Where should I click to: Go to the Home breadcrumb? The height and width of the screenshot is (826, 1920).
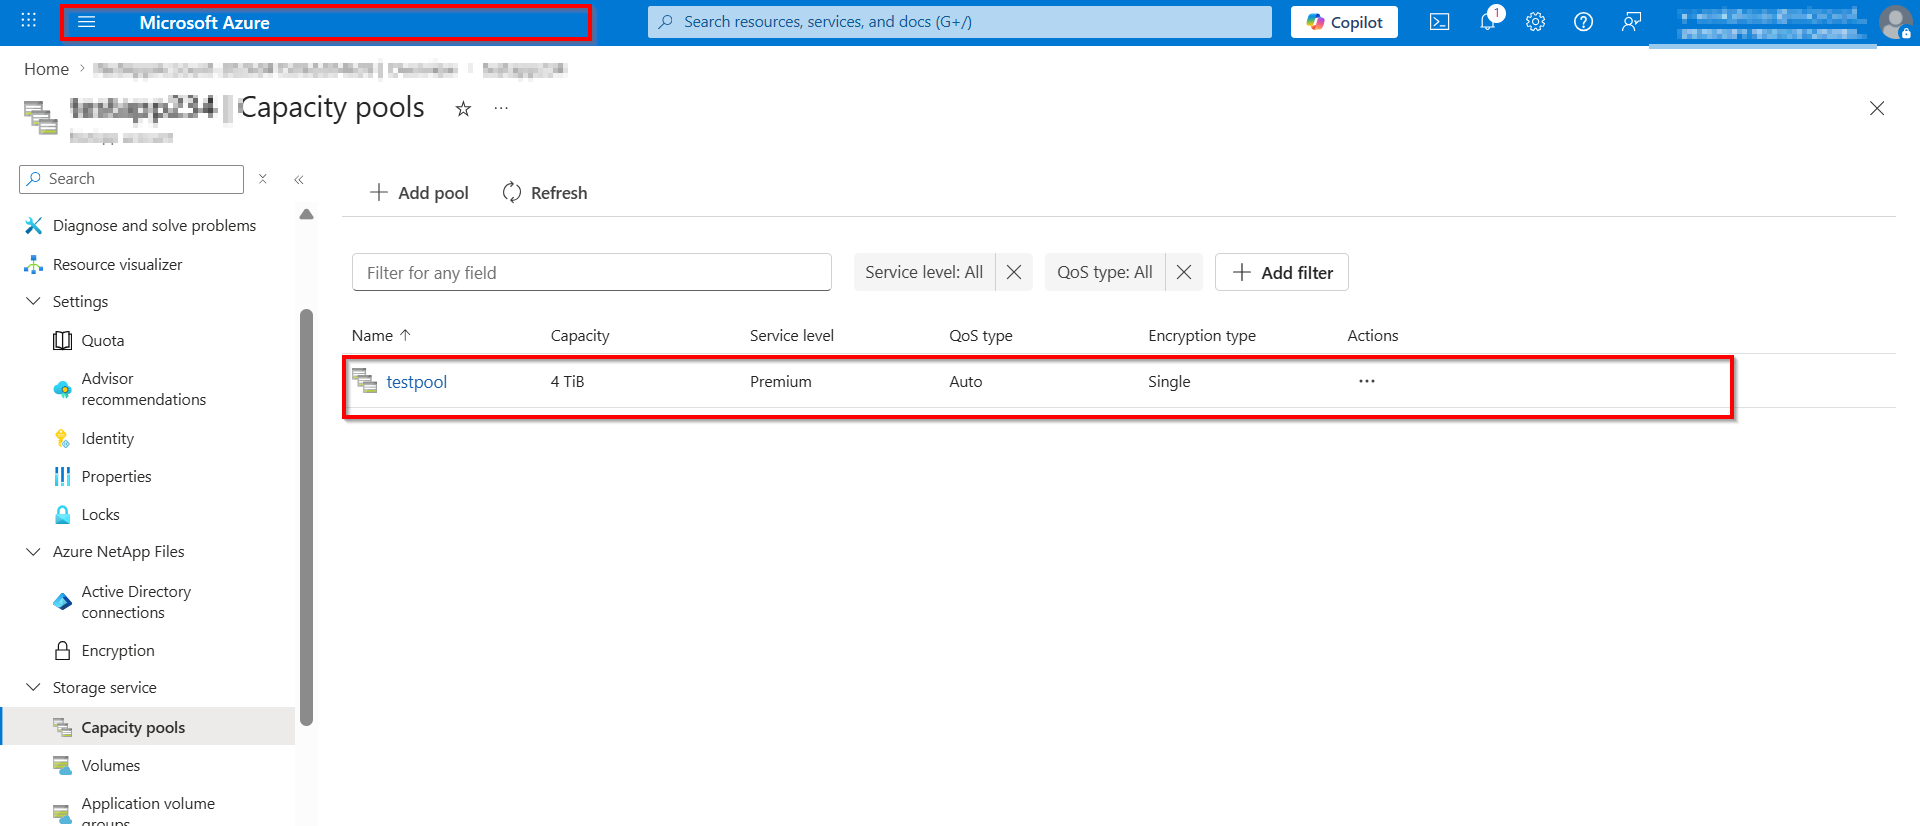click(47, 69)
